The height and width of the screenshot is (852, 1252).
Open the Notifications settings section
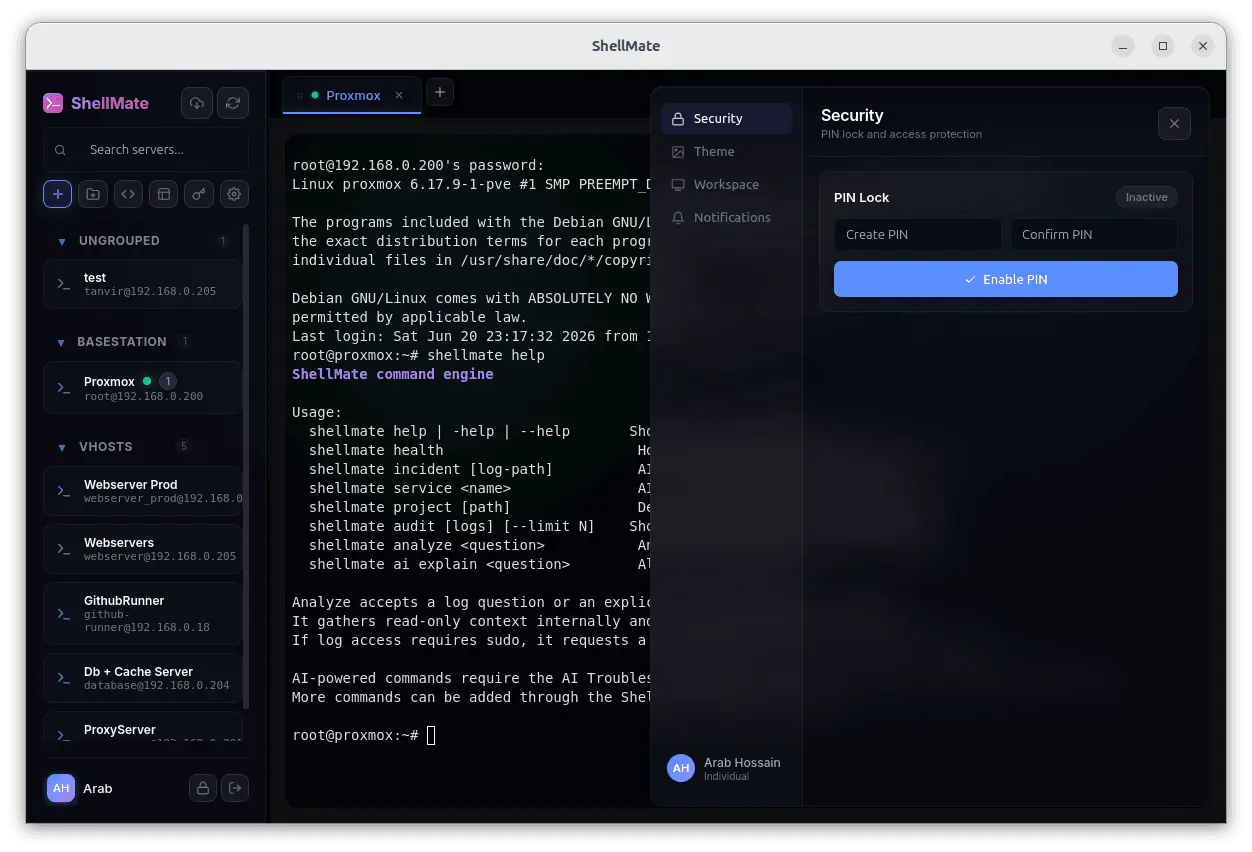coord(726,217)
